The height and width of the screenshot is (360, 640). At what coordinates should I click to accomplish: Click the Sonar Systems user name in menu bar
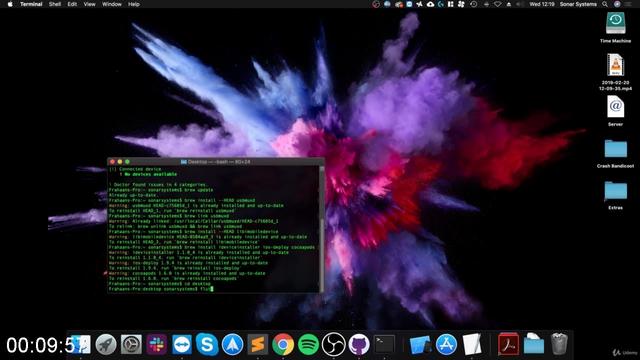tap(578, 4)
